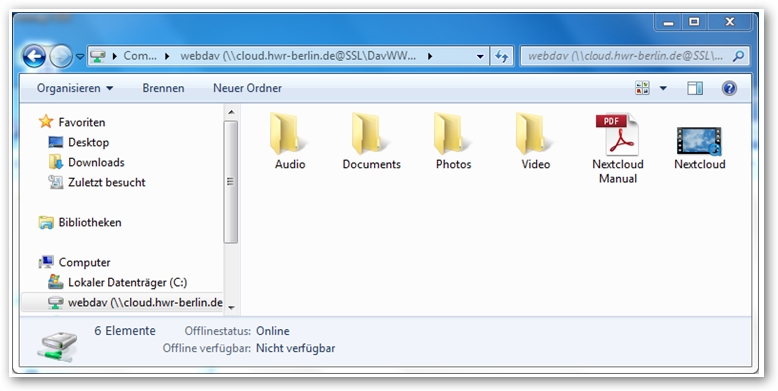
Task: Click the Lokaler Datenträger drive icon
Action: pos(56,282)
